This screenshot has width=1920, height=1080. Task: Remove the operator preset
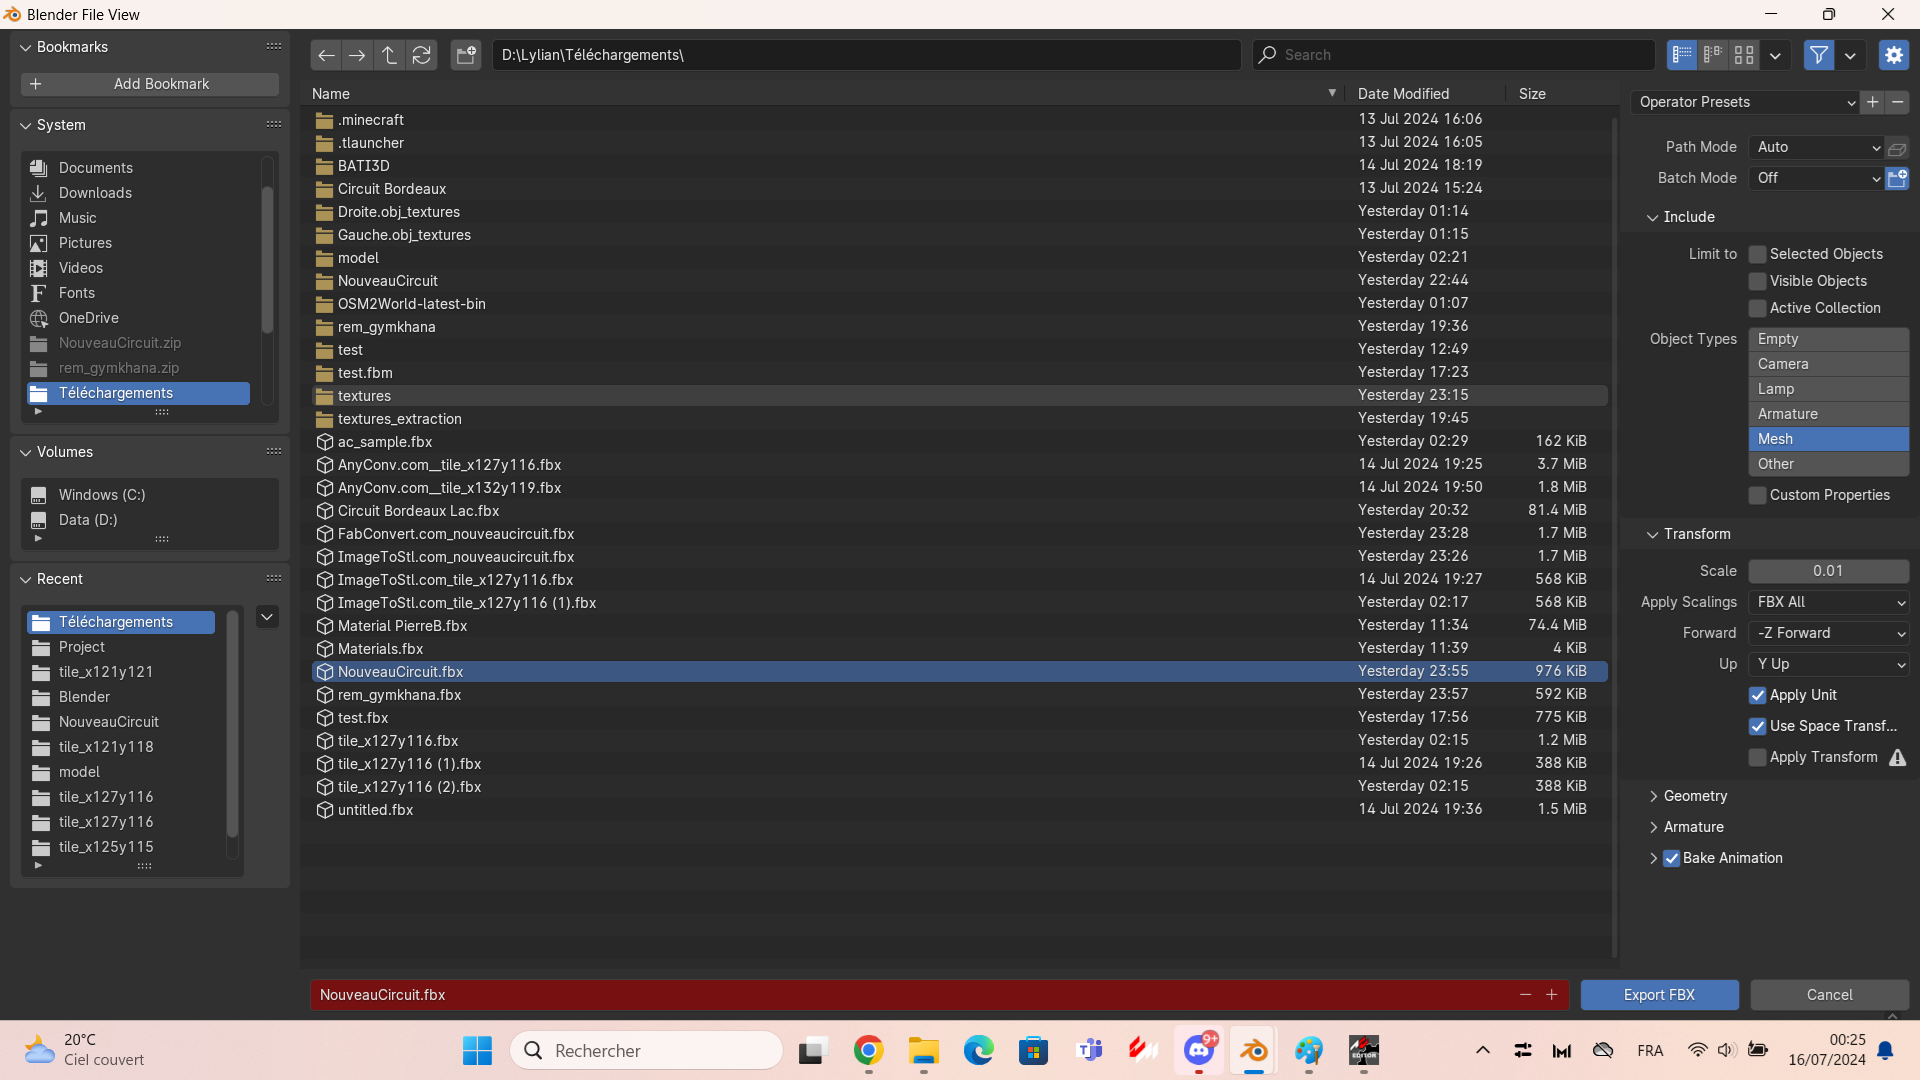pos(1898,102)
